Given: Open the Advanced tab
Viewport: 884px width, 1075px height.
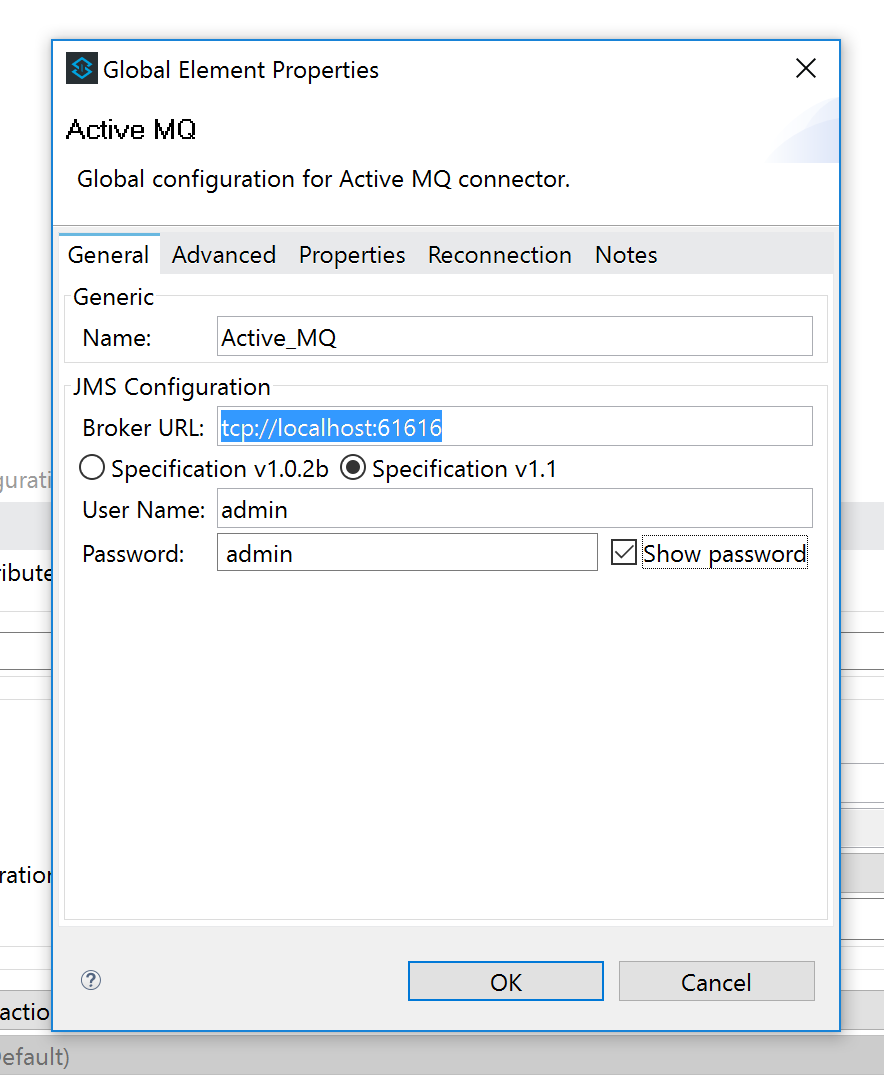Looking at the screenshot, I should [223, 255].
